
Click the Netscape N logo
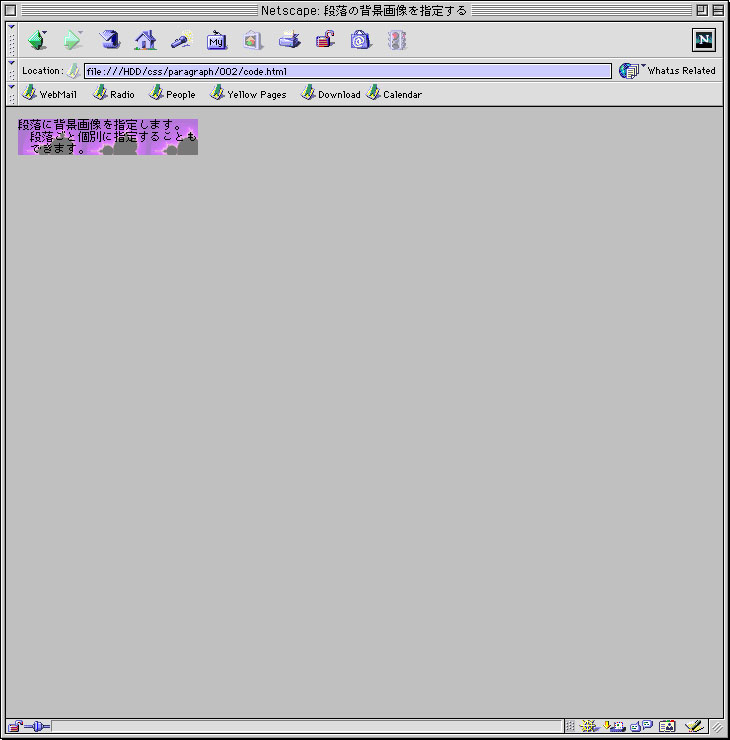tap(704, 40)
